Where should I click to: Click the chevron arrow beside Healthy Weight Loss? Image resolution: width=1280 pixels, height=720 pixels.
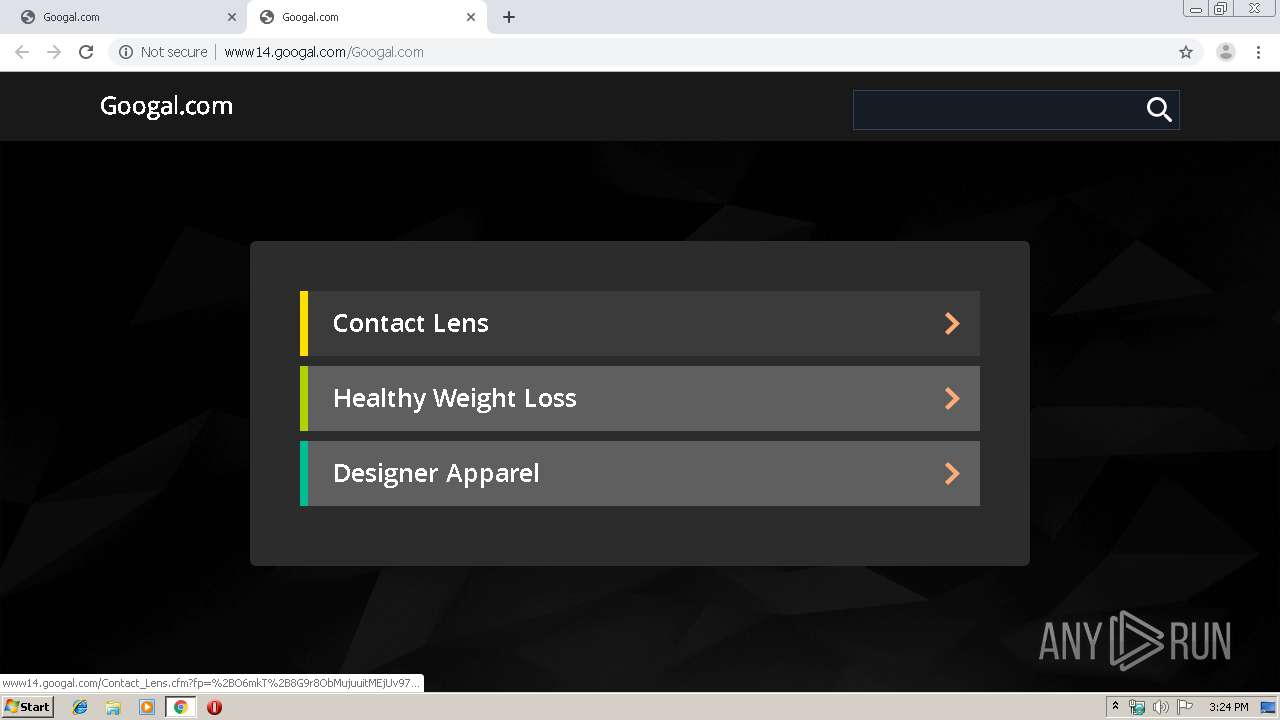pyautogui.click(x=952, y=398)
